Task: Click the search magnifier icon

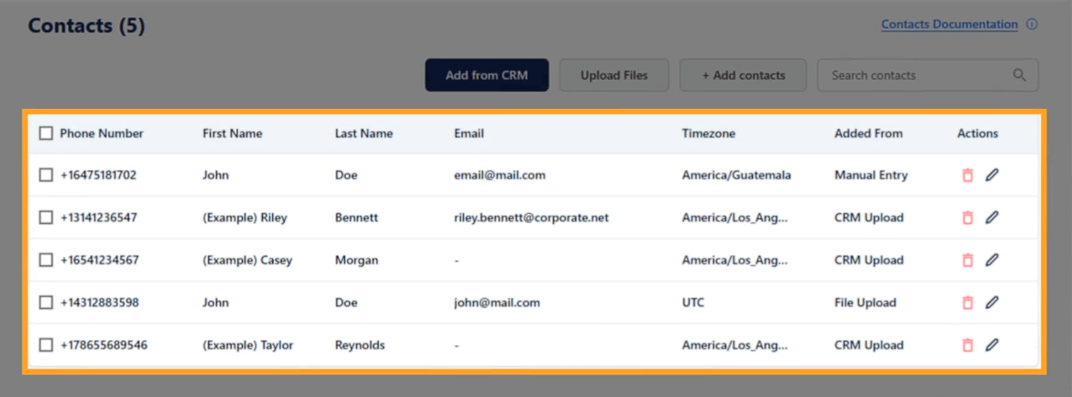Action: pyautogui.click(x=1019, y=75)
